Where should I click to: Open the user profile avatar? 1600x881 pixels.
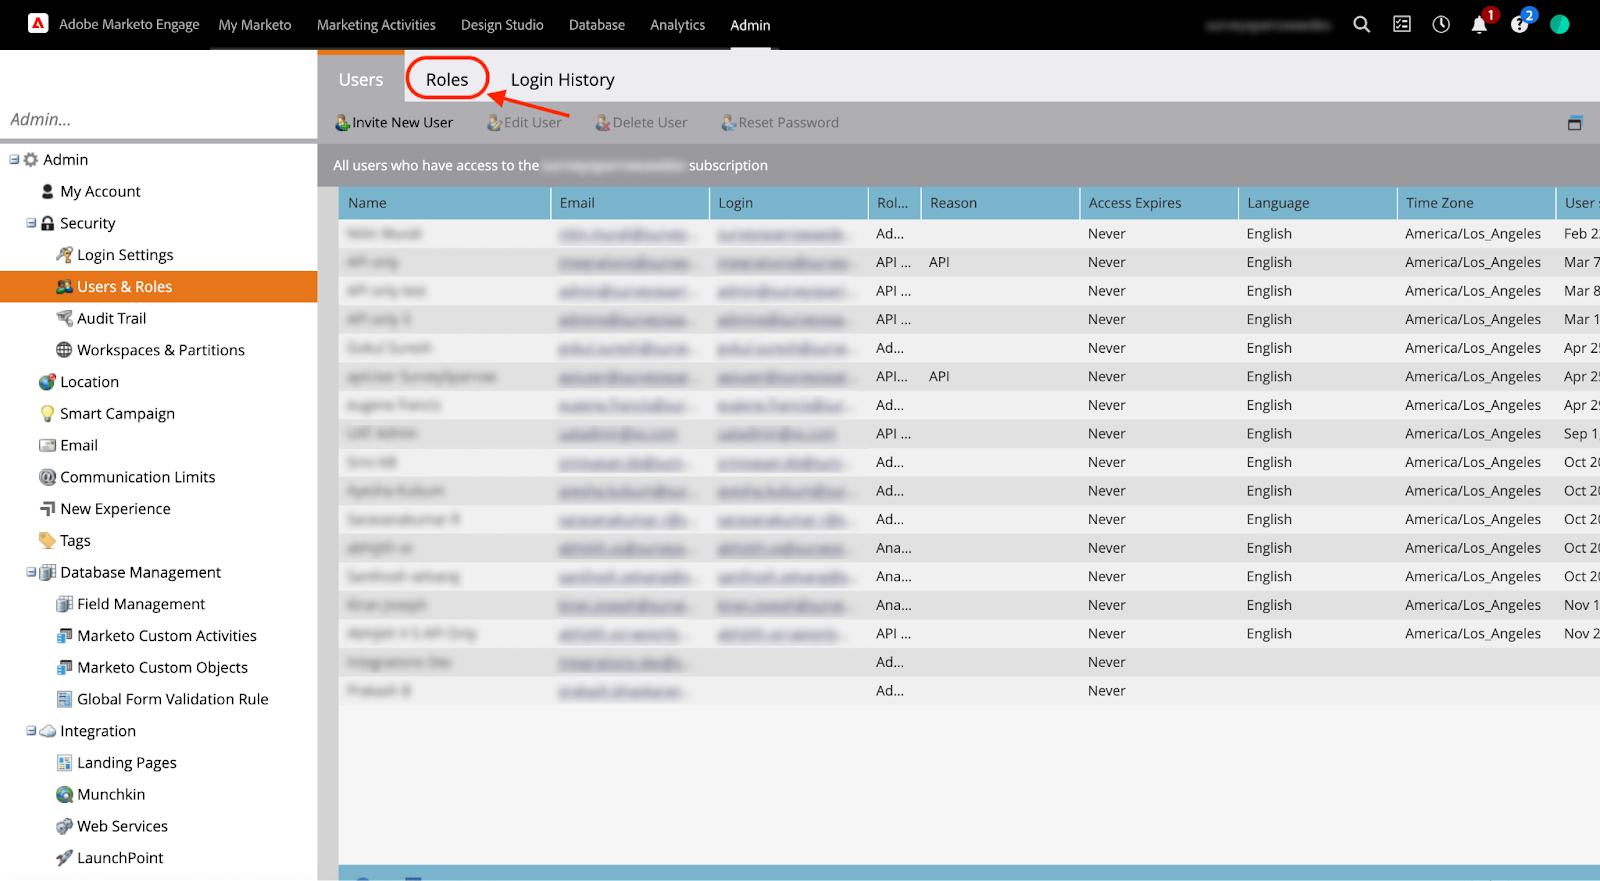tap(1559, 25)
